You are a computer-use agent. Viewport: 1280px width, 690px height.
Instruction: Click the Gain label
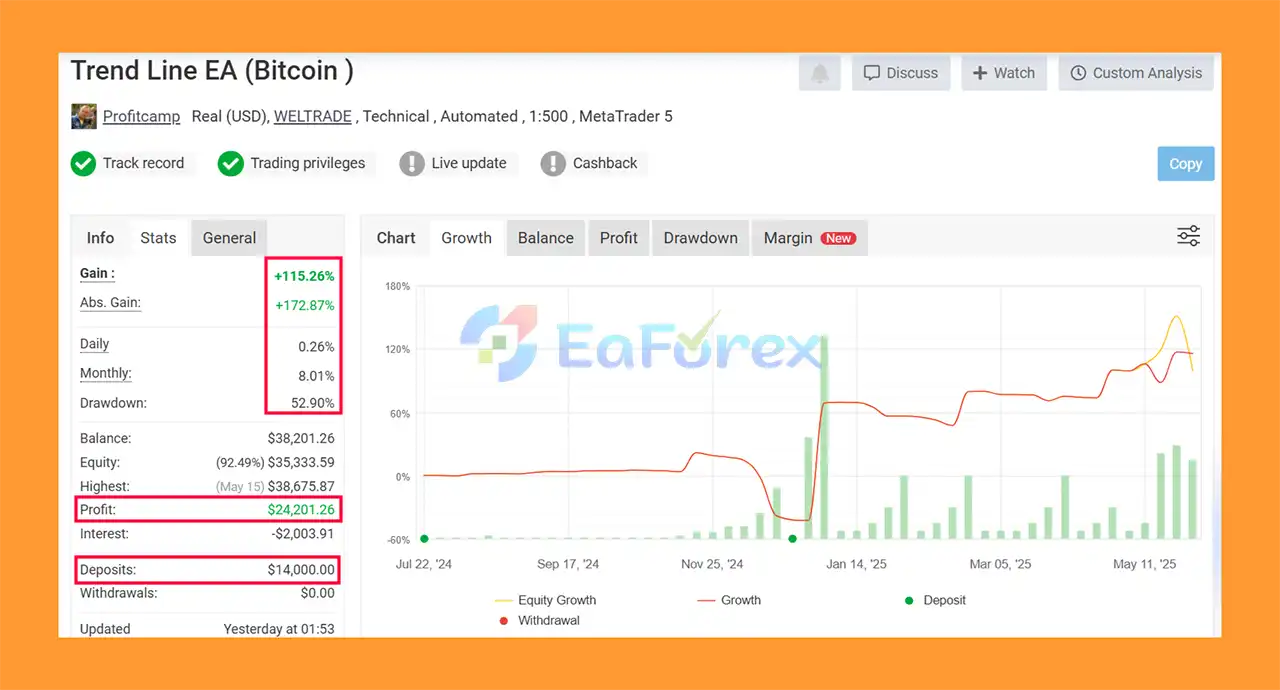pos(97,273)
